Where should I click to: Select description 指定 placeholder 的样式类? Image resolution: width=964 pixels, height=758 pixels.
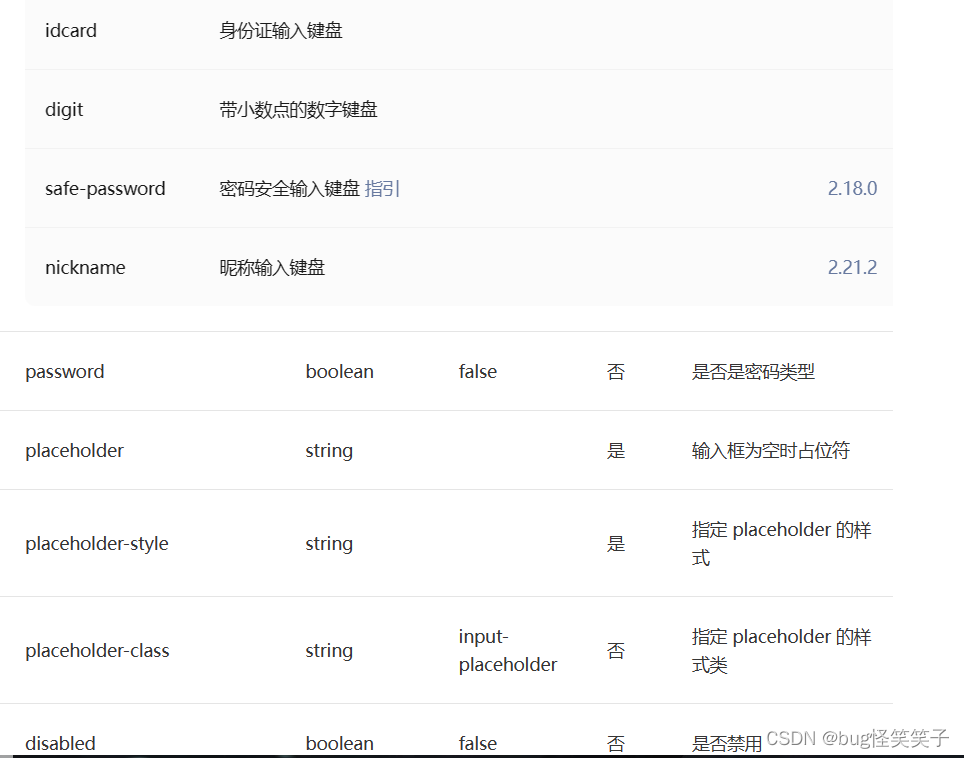pos(781,650)
